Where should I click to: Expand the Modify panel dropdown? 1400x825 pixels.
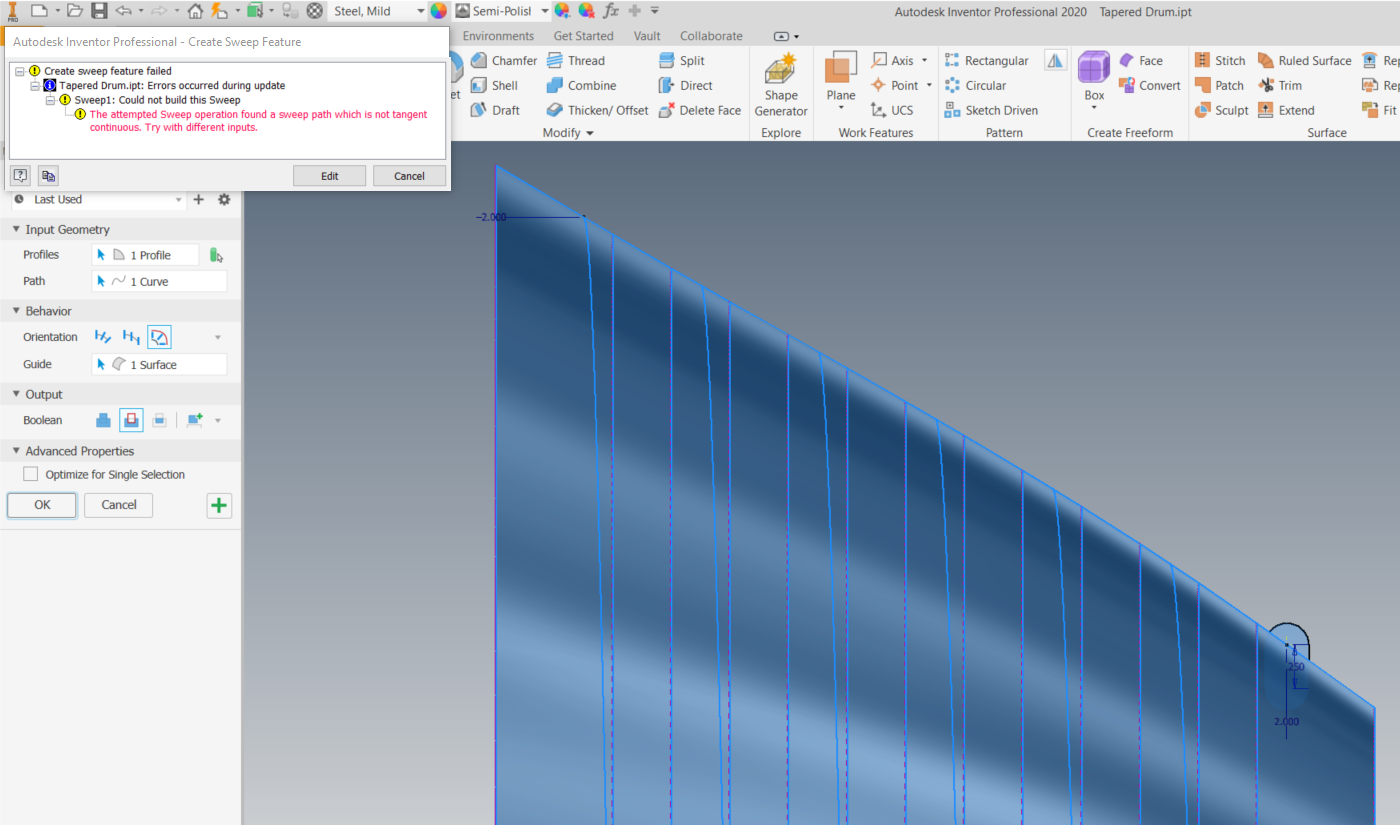pyautogui.click(x=589, y=132)
